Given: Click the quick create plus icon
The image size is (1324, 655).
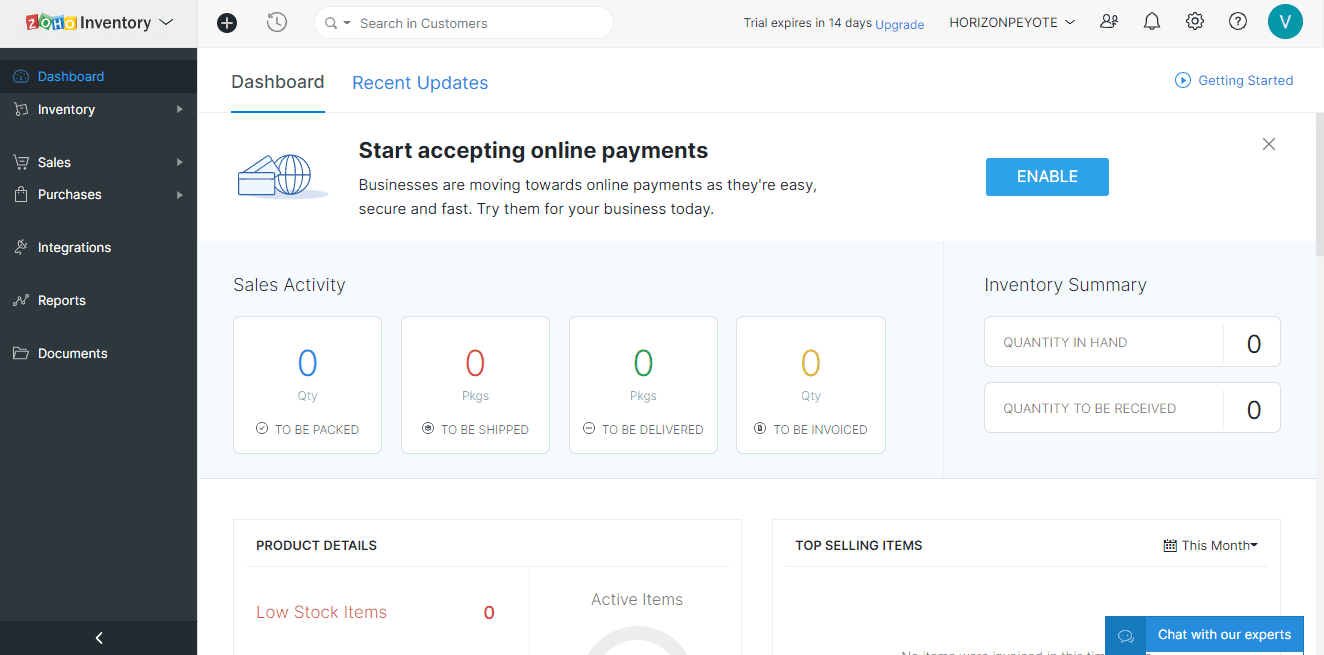Looking at the screenshot, I should click(227, 23).
